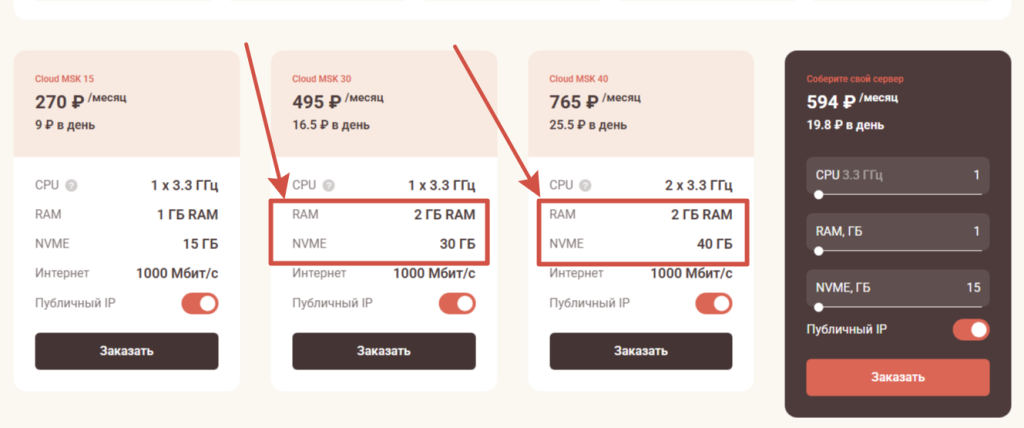Click the Соберите свой сервер heading

[854, 78]
